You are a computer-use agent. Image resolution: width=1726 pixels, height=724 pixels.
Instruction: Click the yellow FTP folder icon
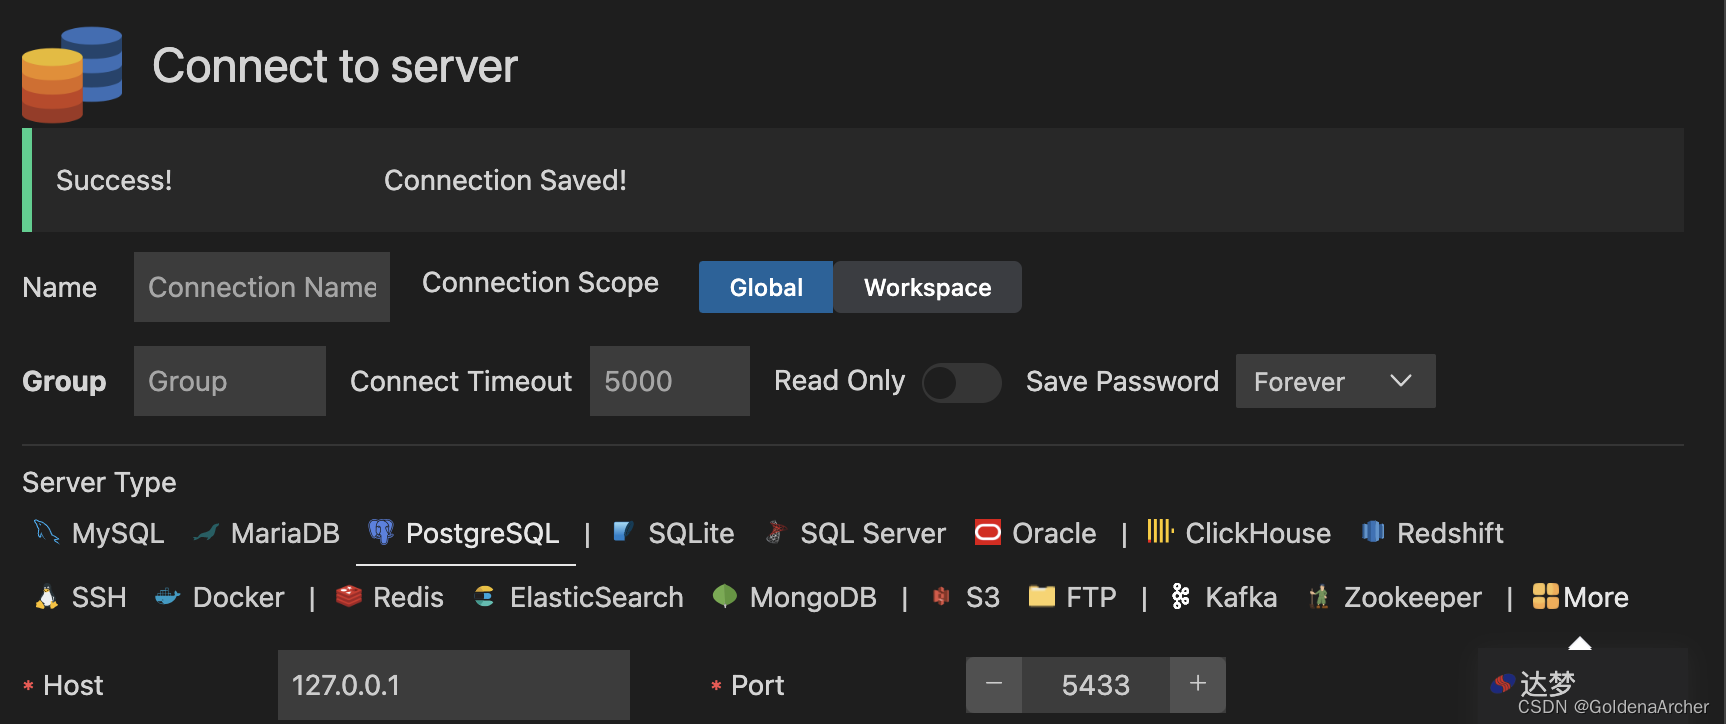pos(1042,596)
